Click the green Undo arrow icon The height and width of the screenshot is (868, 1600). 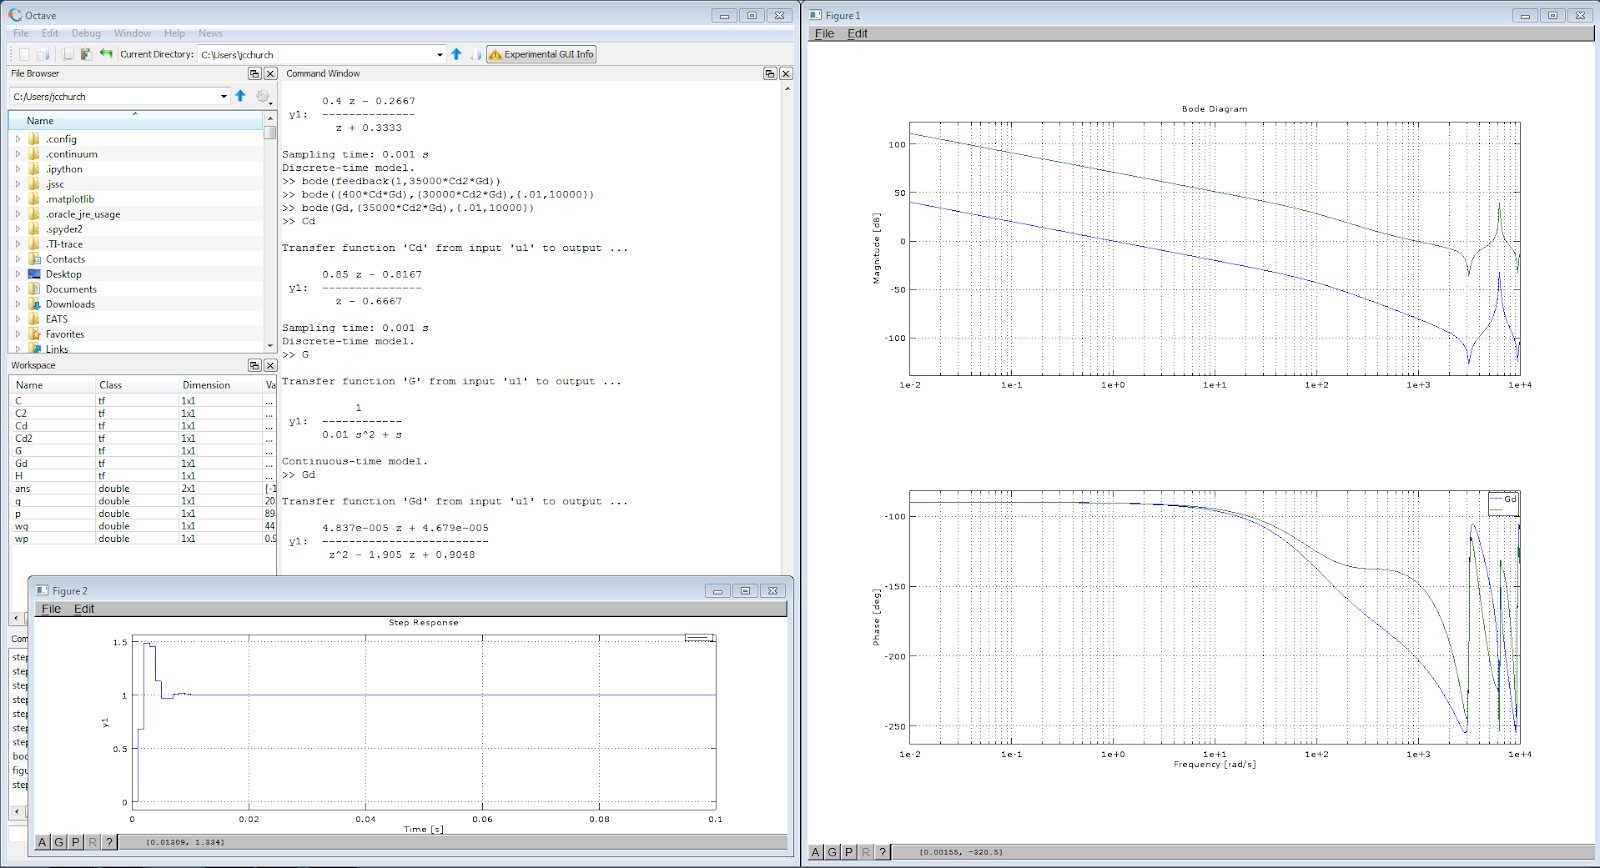click(106, 54)
